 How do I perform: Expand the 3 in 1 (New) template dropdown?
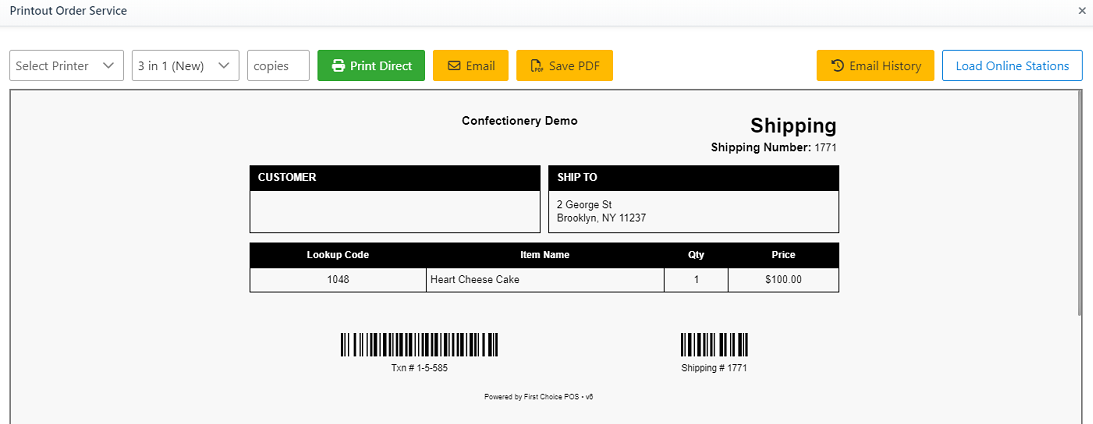[185, 66]
